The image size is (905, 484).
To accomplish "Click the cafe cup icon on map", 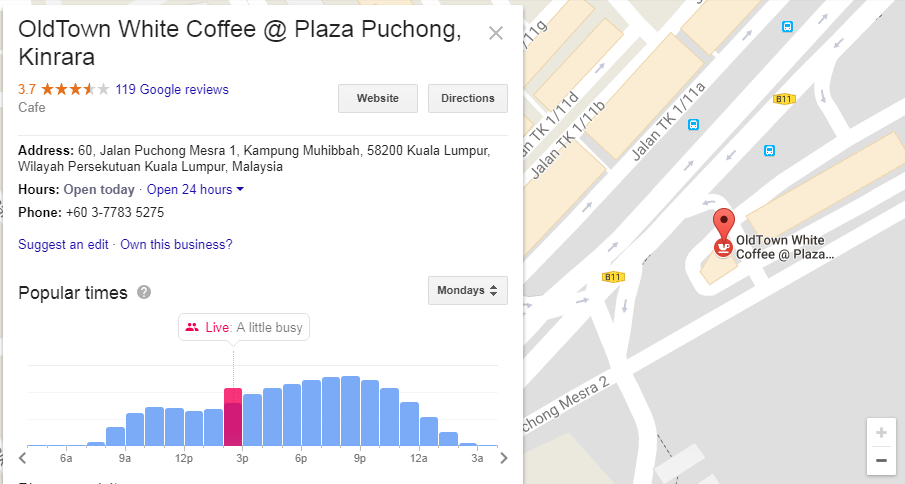I will [x=721, y=247].
